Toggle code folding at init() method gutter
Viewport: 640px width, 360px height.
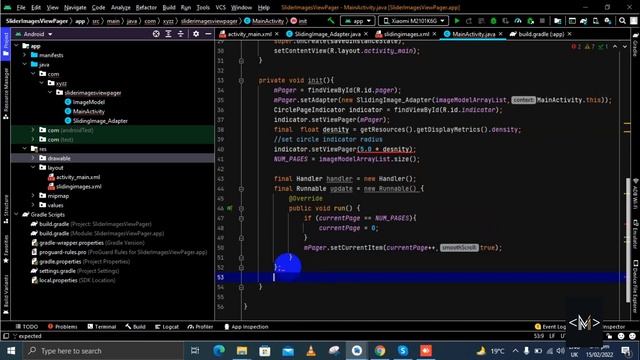pos(241,80)
